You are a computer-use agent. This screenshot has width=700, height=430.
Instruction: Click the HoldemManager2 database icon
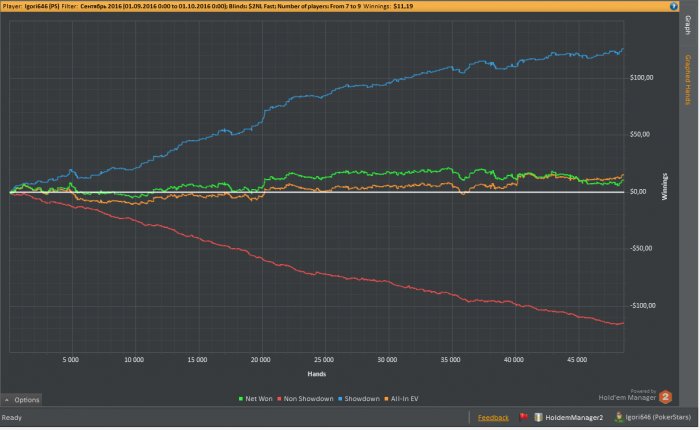(x=538, y=417)
